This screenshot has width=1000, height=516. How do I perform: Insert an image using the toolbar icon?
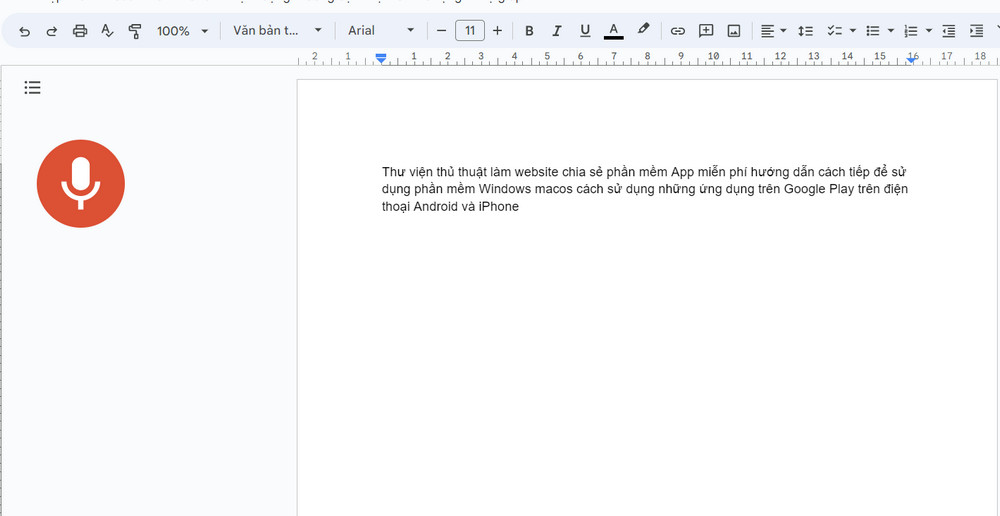(734, 31)
